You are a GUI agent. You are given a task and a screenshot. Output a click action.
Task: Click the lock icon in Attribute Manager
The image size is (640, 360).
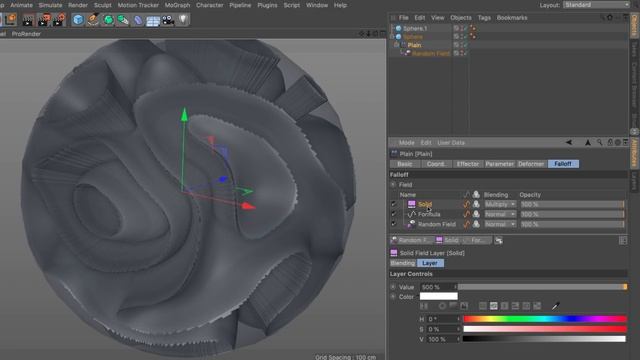point(610,142)
